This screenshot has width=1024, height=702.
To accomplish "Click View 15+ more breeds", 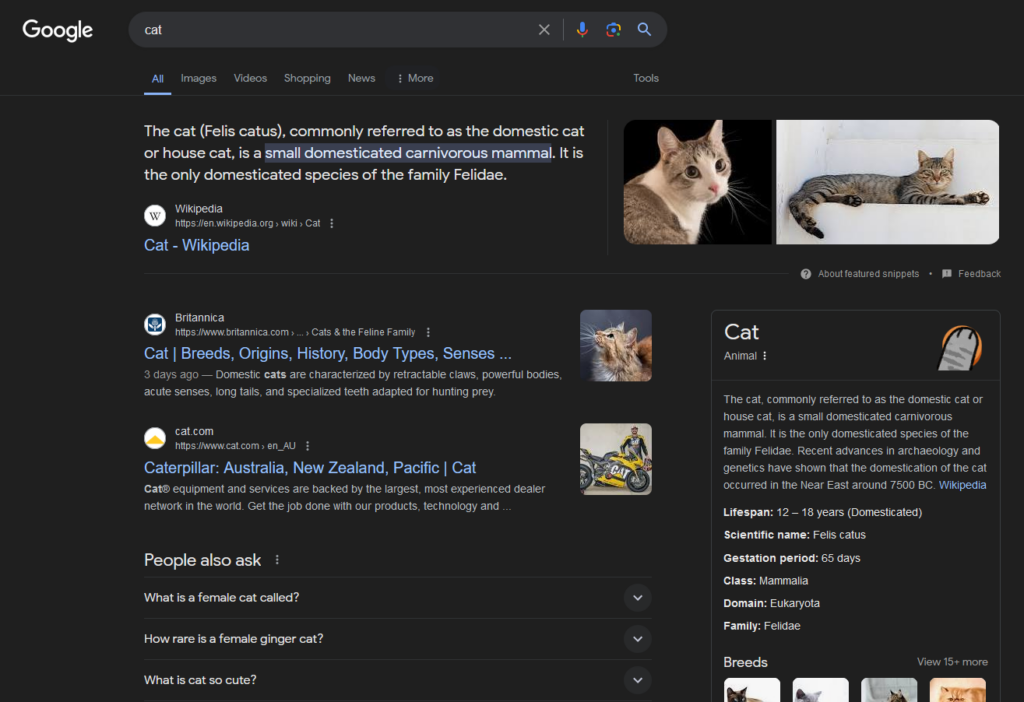I will (x=952, y=662).
